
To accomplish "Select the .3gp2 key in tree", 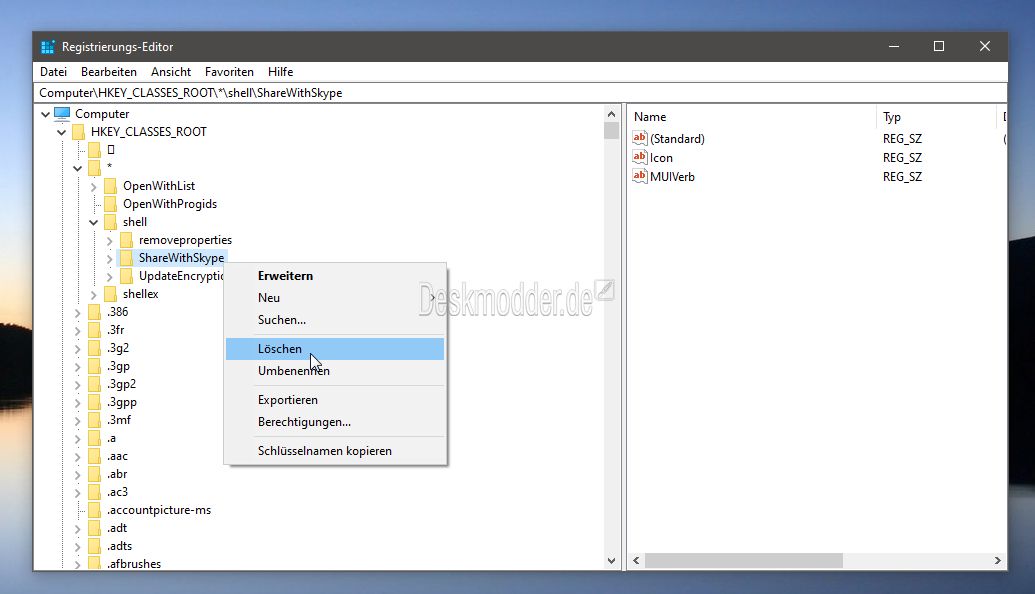I will click(121, 384).
